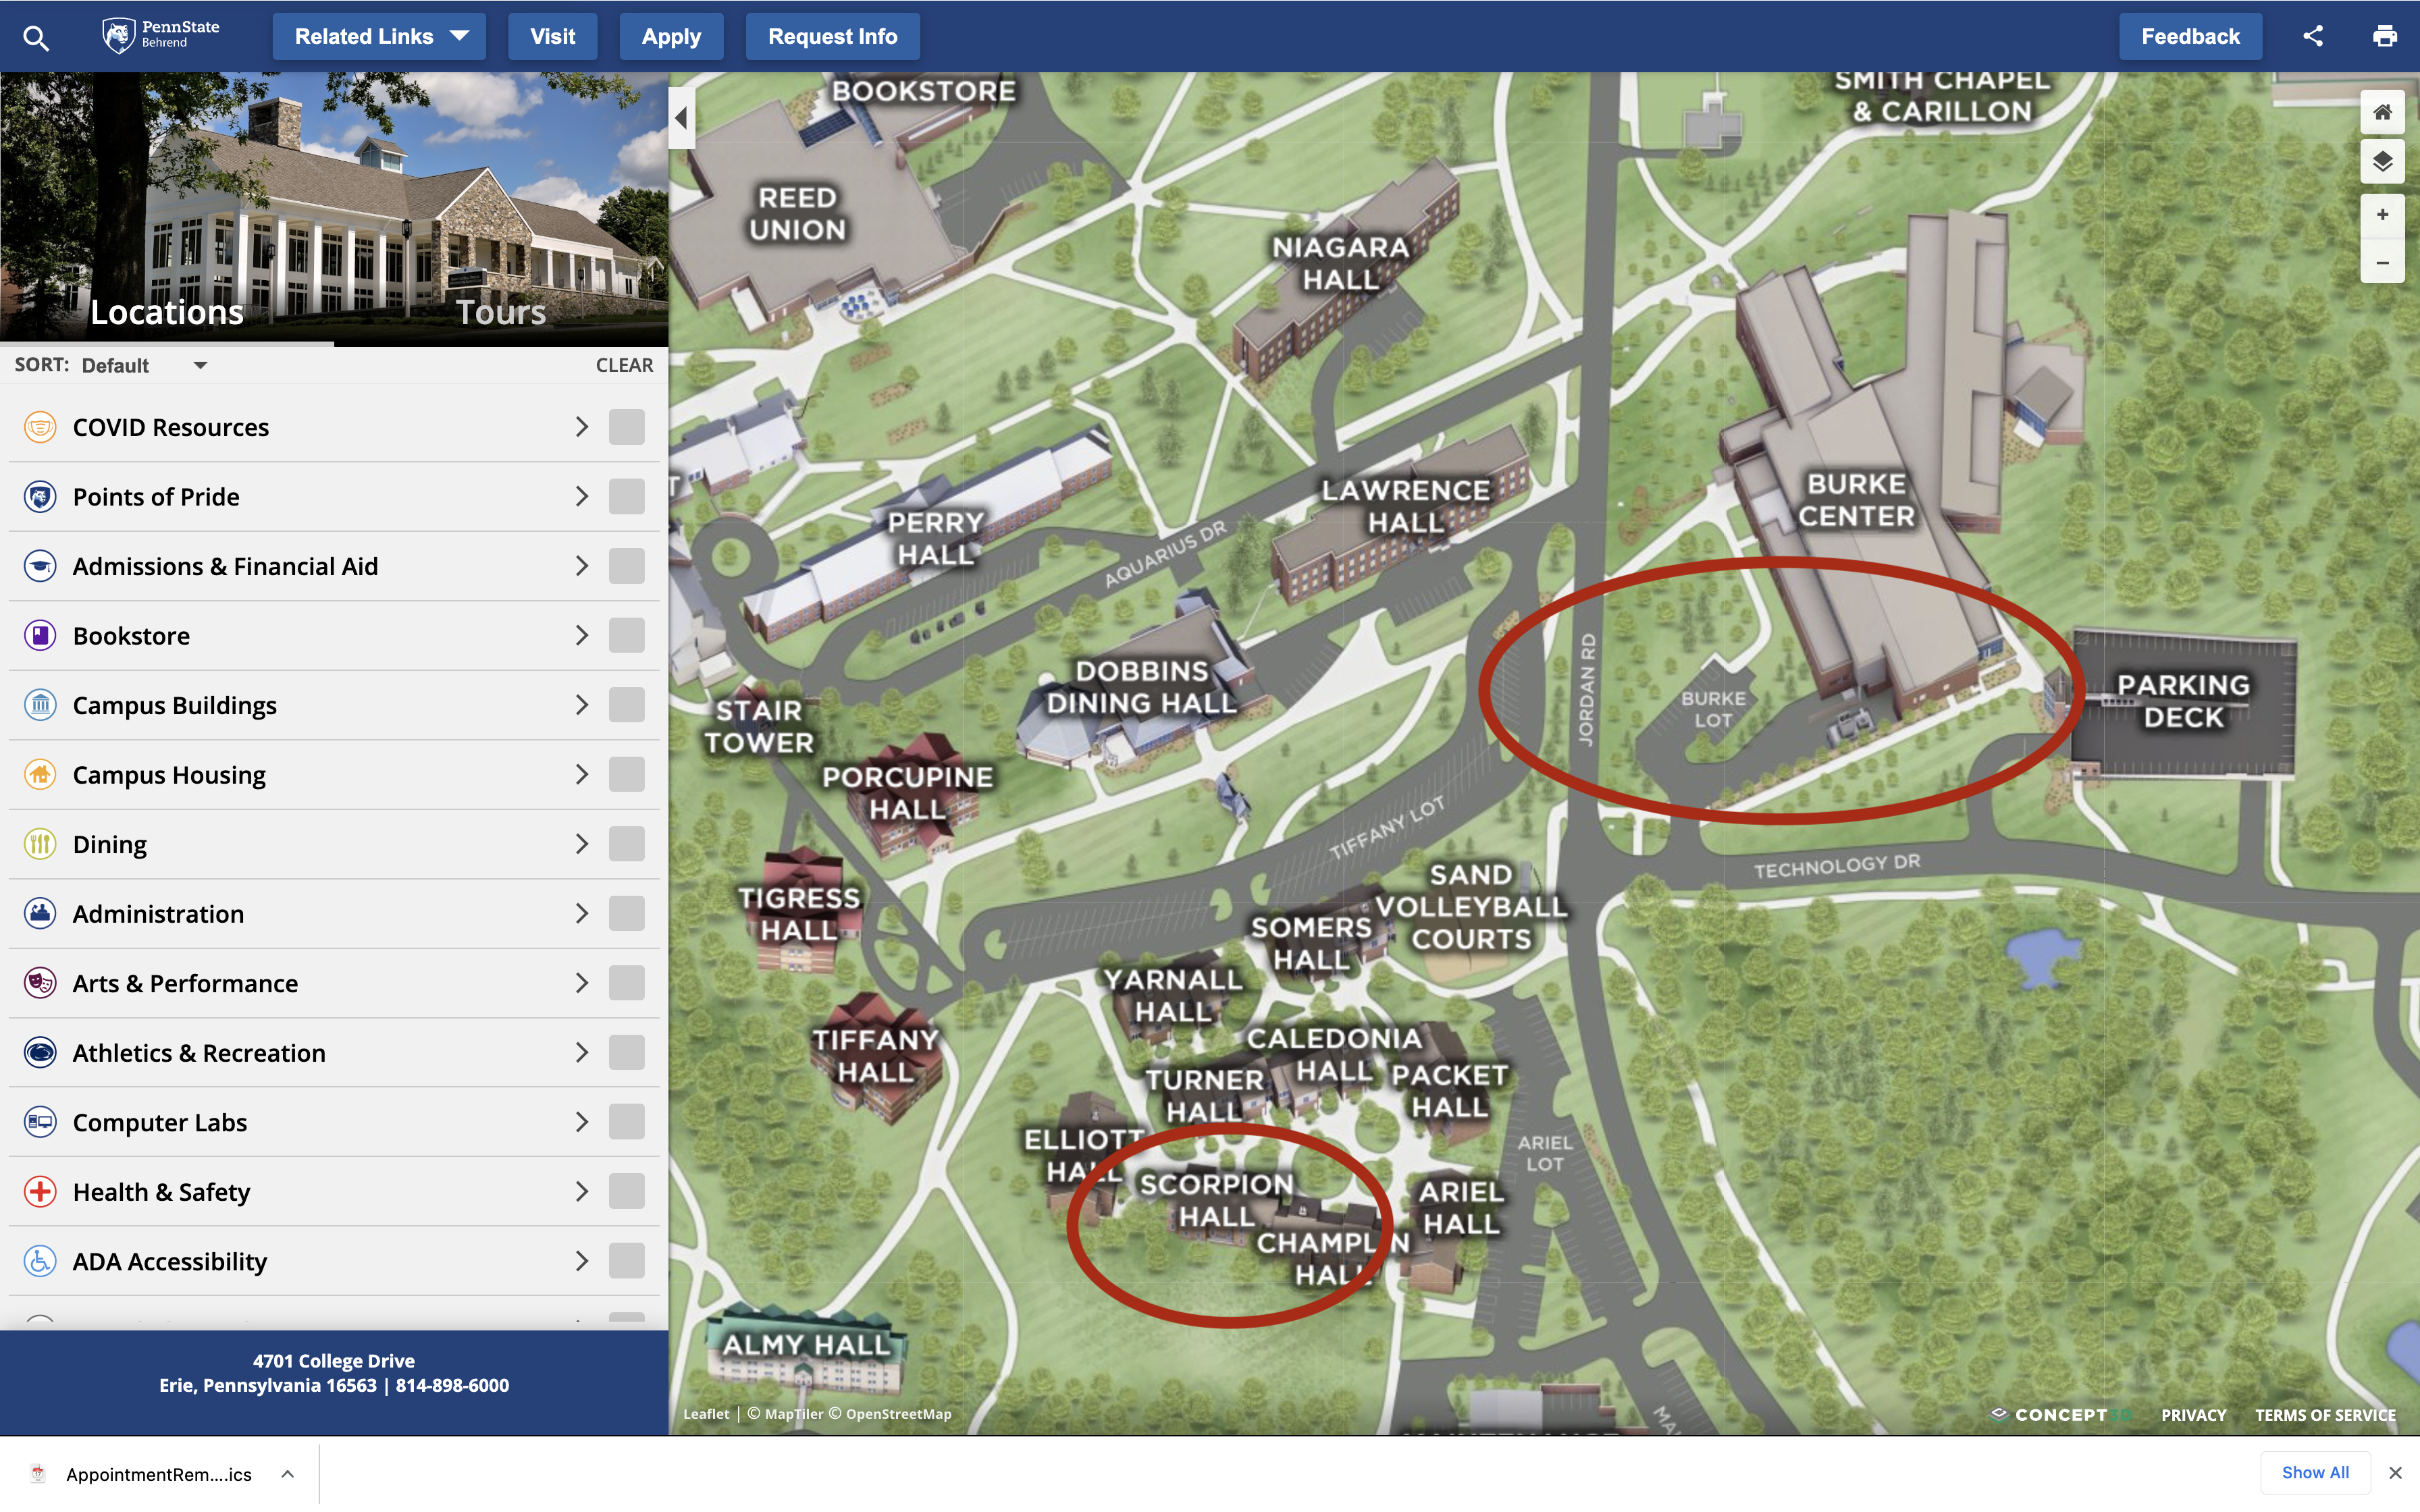Click the COVID Resources category icon
The width and height of the screenshot is (2420, 1512).
(x=40, y=427)
